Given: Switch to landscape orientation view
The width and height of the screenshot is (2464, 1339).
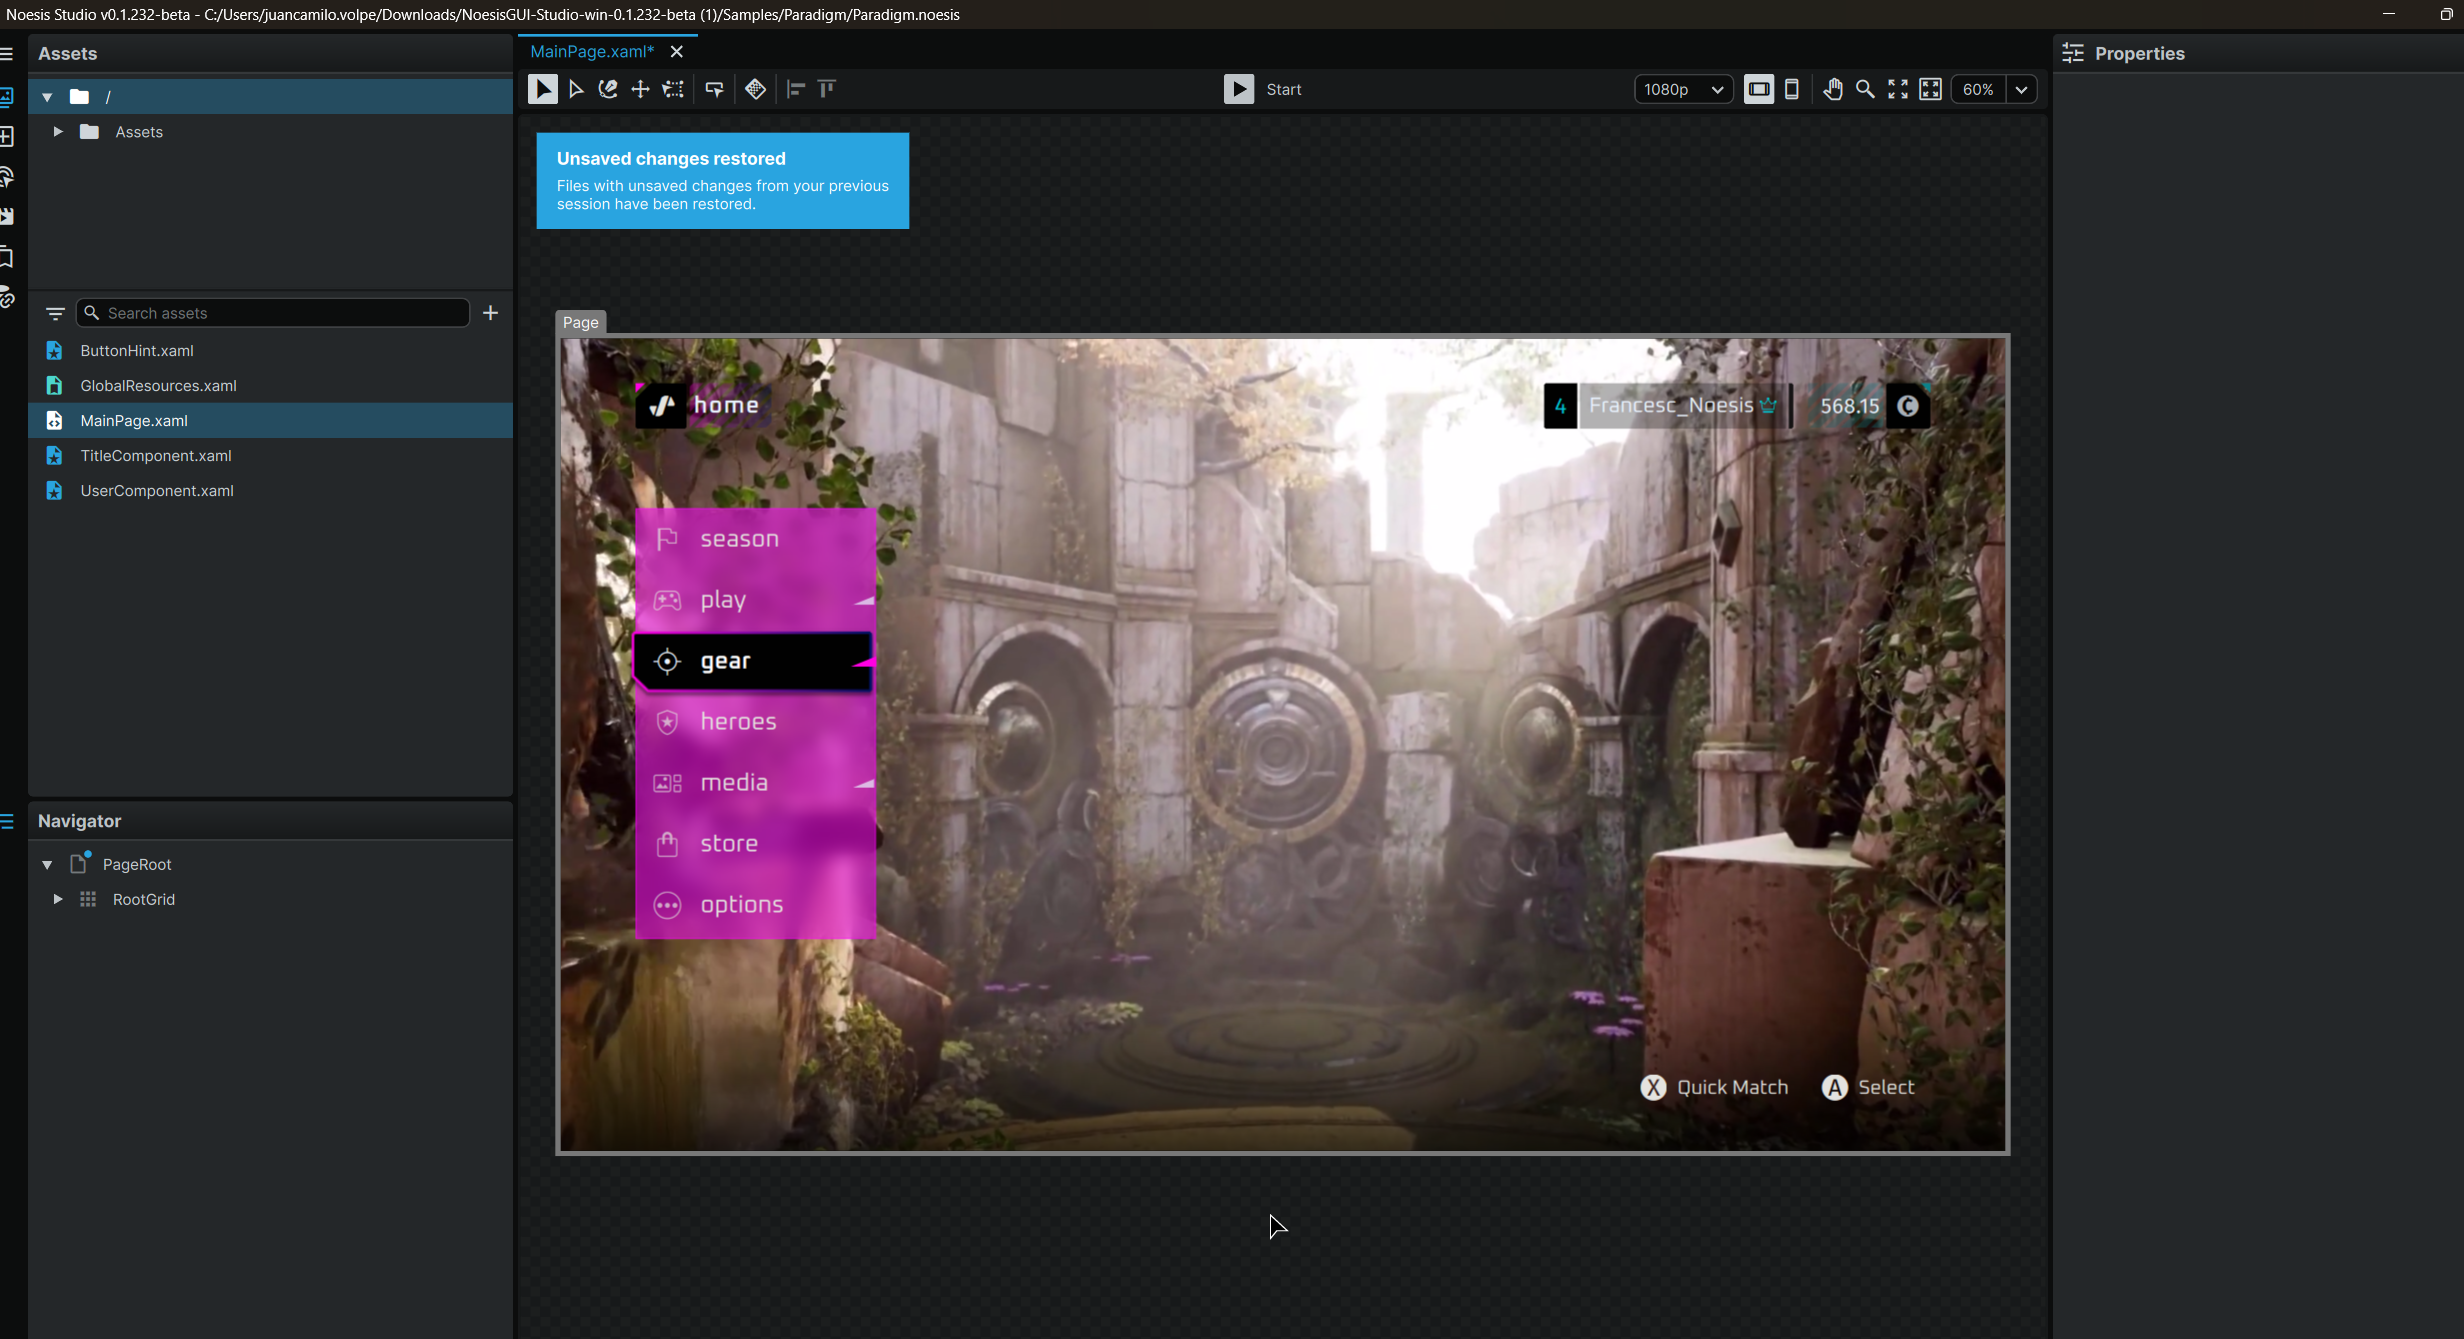Looking at the screenshot, I should 1758,89.
